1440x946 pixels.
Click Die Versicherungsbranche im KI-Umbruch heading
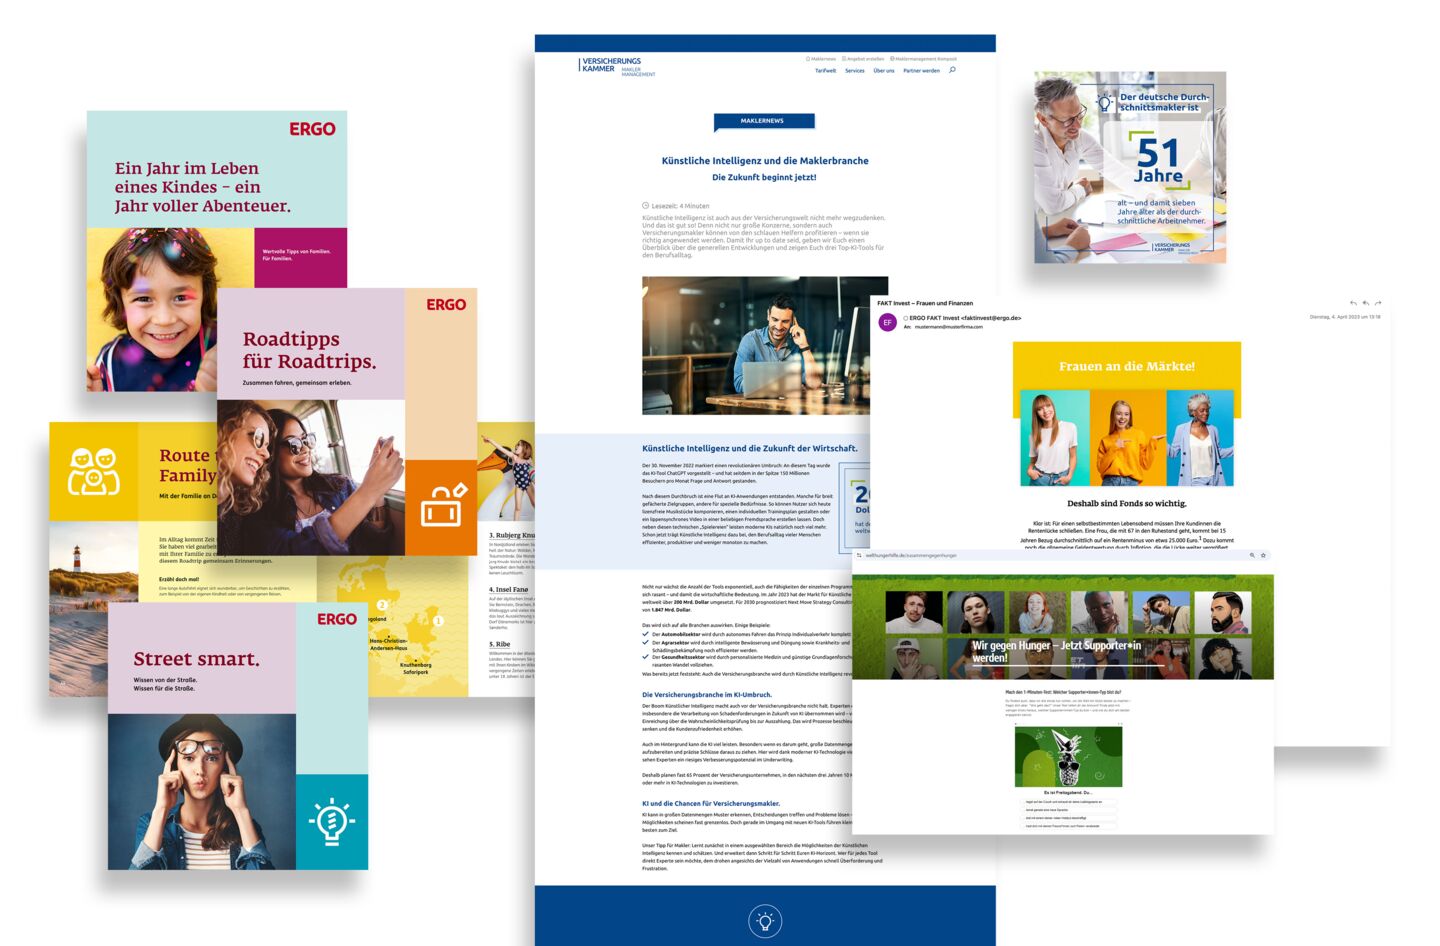[707, 694]
